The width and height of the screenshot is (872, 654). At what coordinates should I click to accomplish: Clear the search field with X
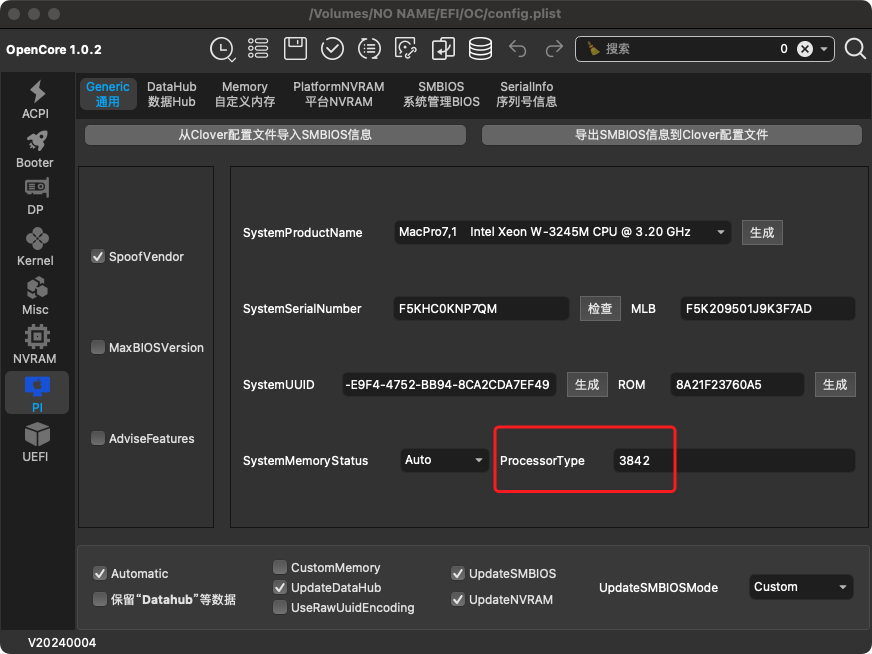click(805, 49)
